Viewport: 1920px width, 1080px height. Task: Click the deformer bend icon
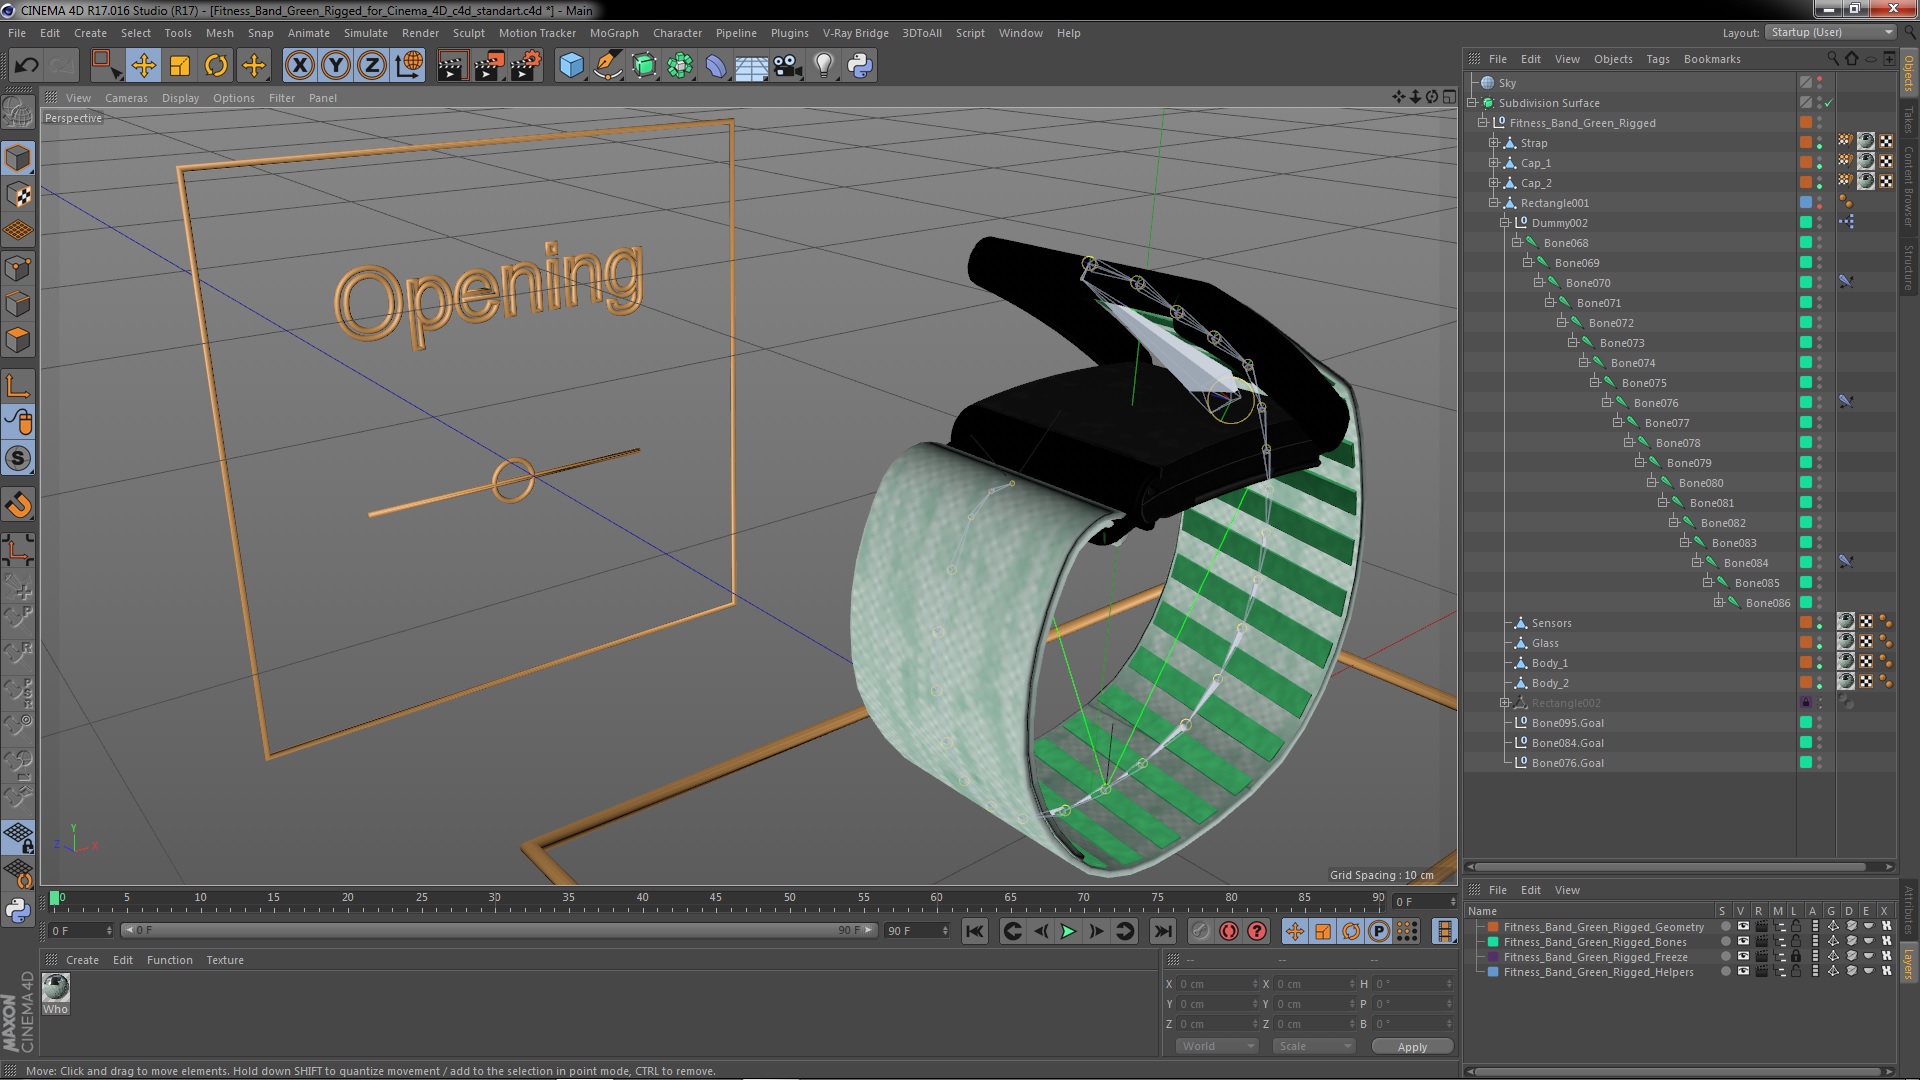coord(716,66)
